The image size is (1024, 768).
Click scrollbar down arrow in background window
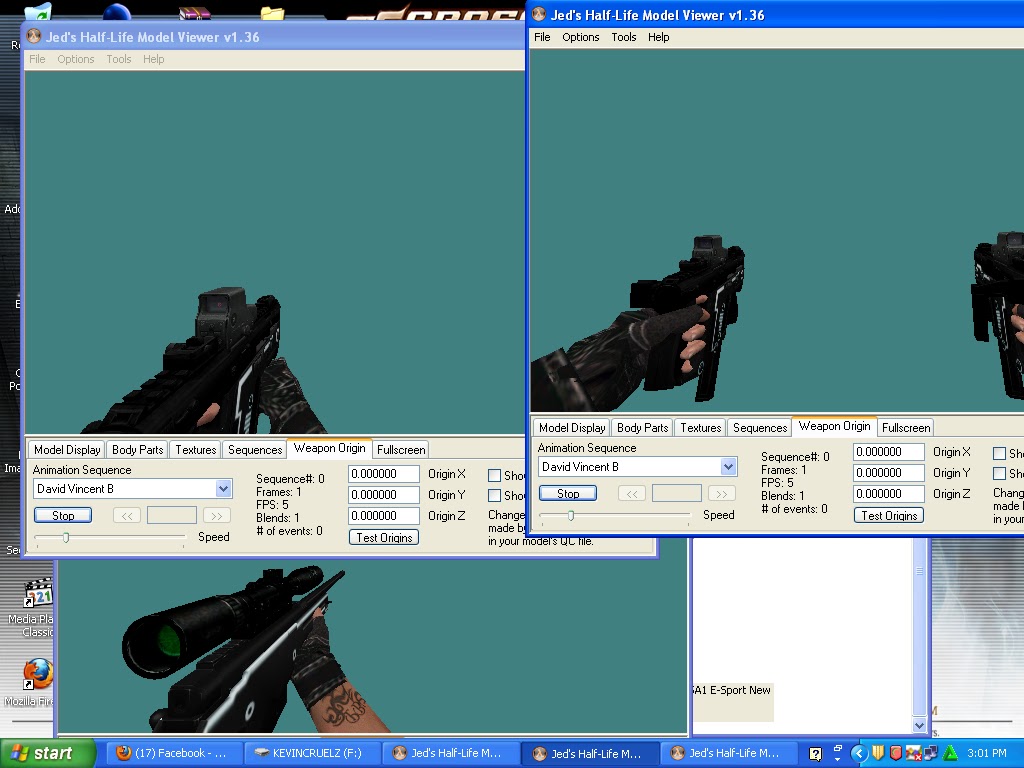pos(919,725)
